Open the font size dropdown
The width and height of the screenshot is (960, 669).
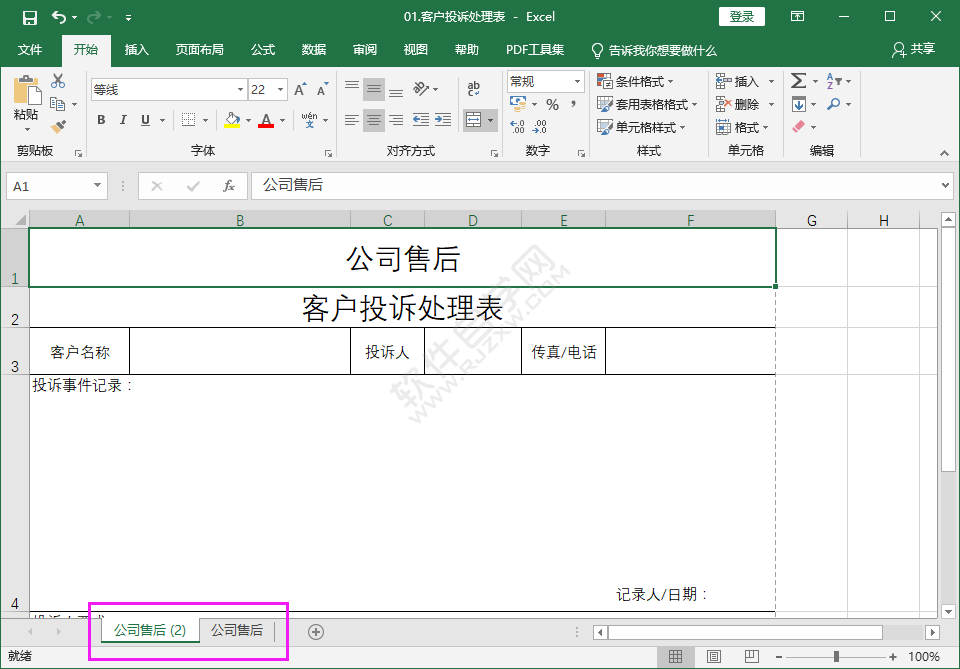point(279,89)
